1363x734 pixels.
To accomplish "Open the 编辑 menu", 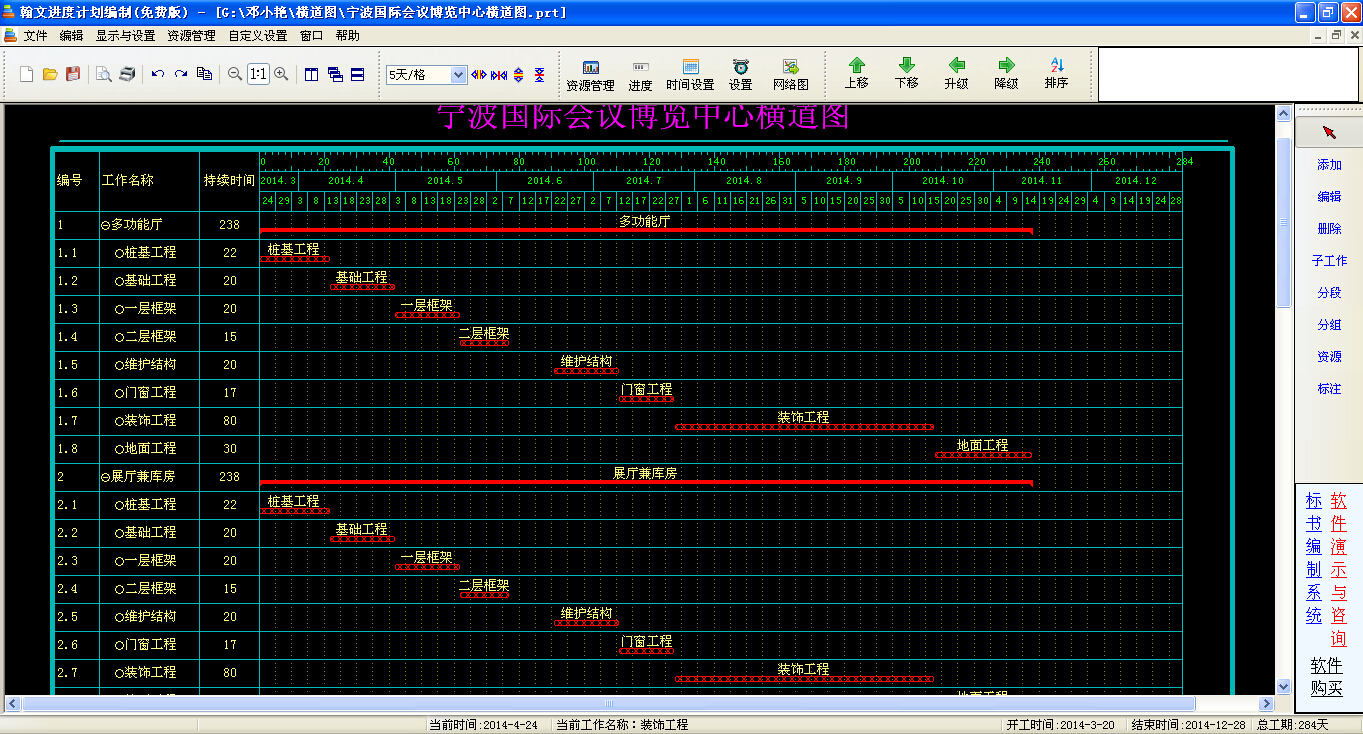I will (x=72, y=35).
